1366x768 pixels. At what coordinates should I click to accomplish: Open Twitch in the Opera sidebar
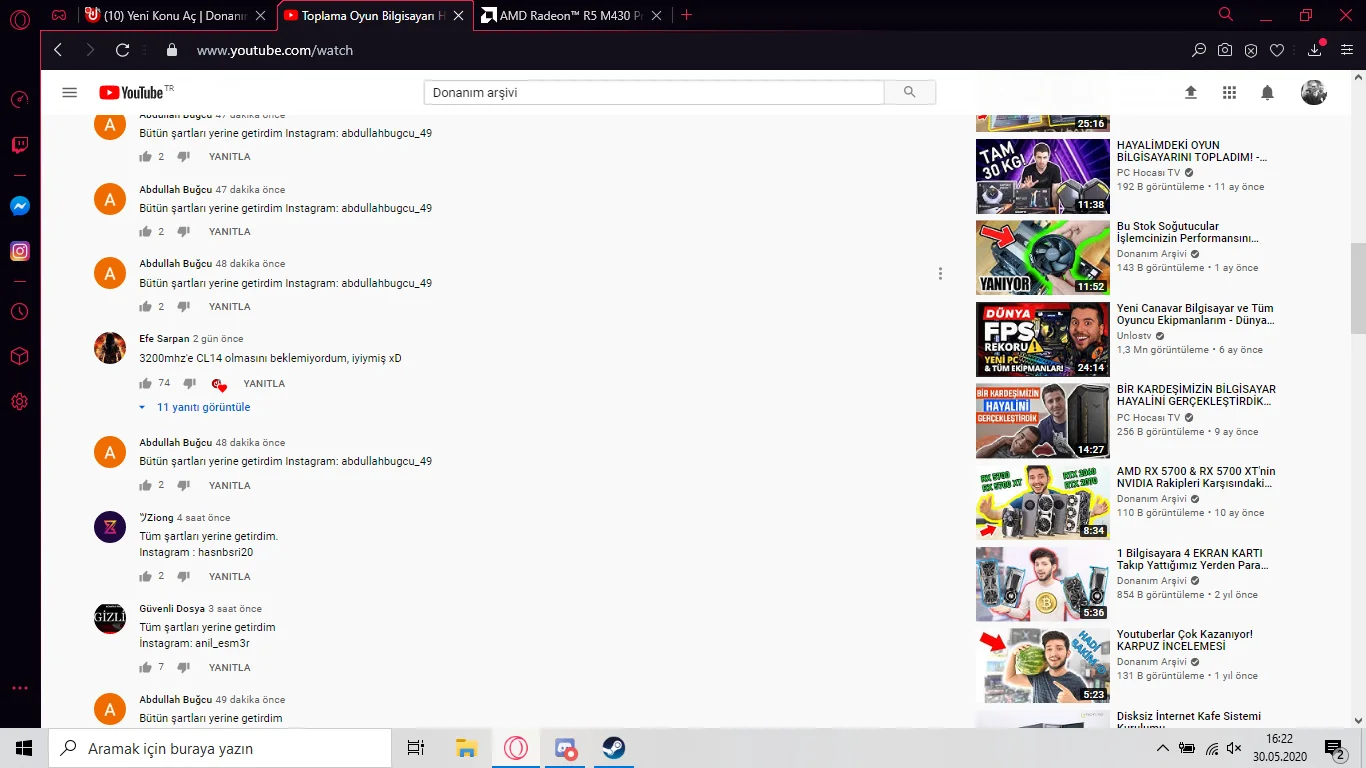[x=20, y=145]
